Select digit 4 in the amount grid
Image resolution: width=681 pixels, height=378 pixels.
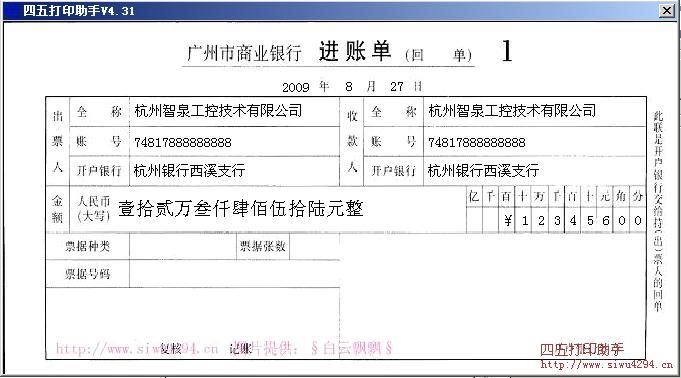pyautogui.click(x=573, y=221)
